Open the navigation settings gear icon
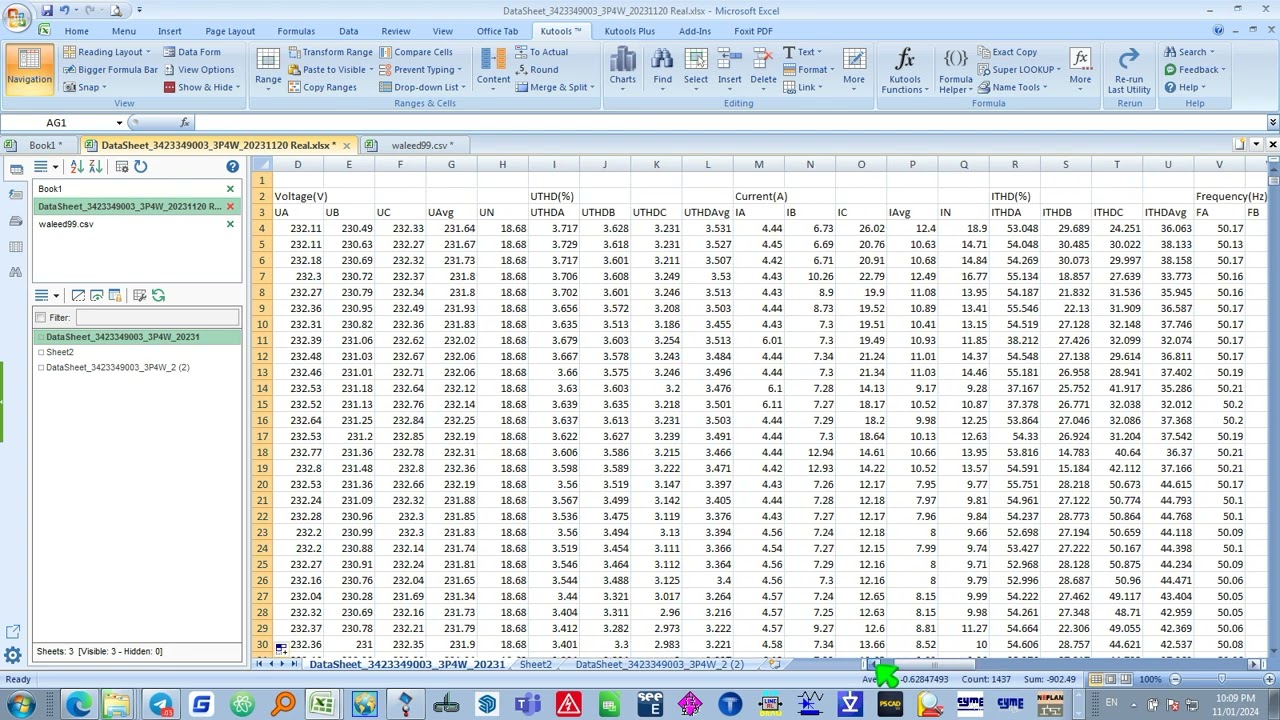 pyautogui.click(x=13, y=656)
